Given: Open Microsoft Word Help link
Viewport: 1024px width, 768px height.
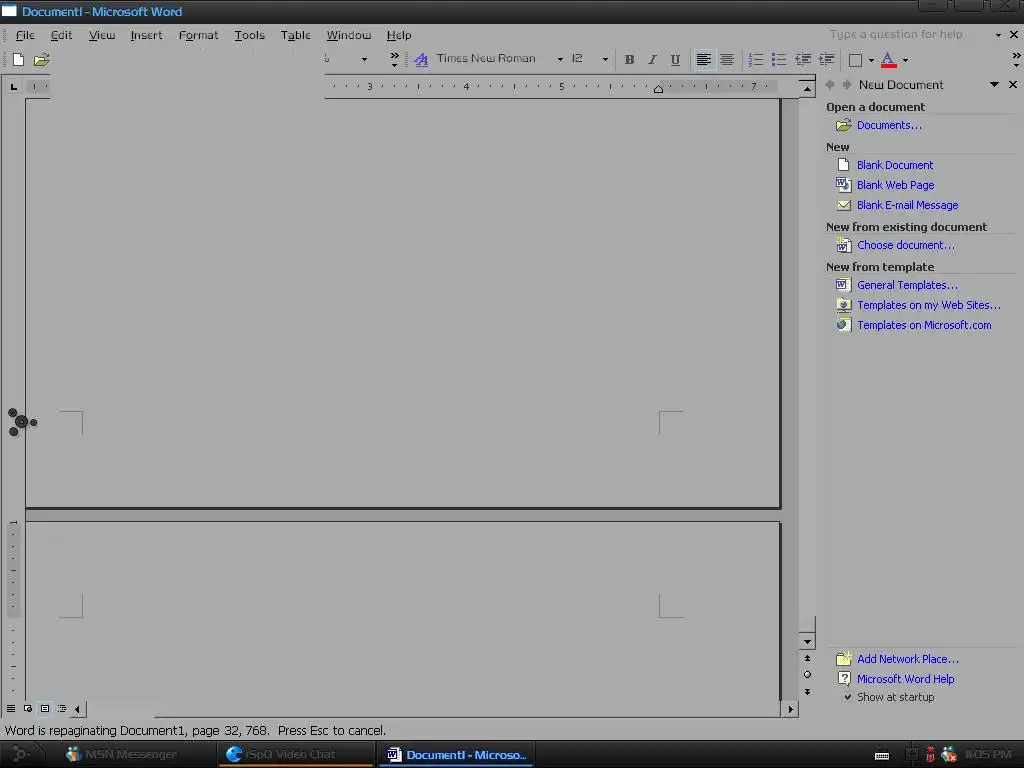Looking at the screenshot, I should click(905, 679).
